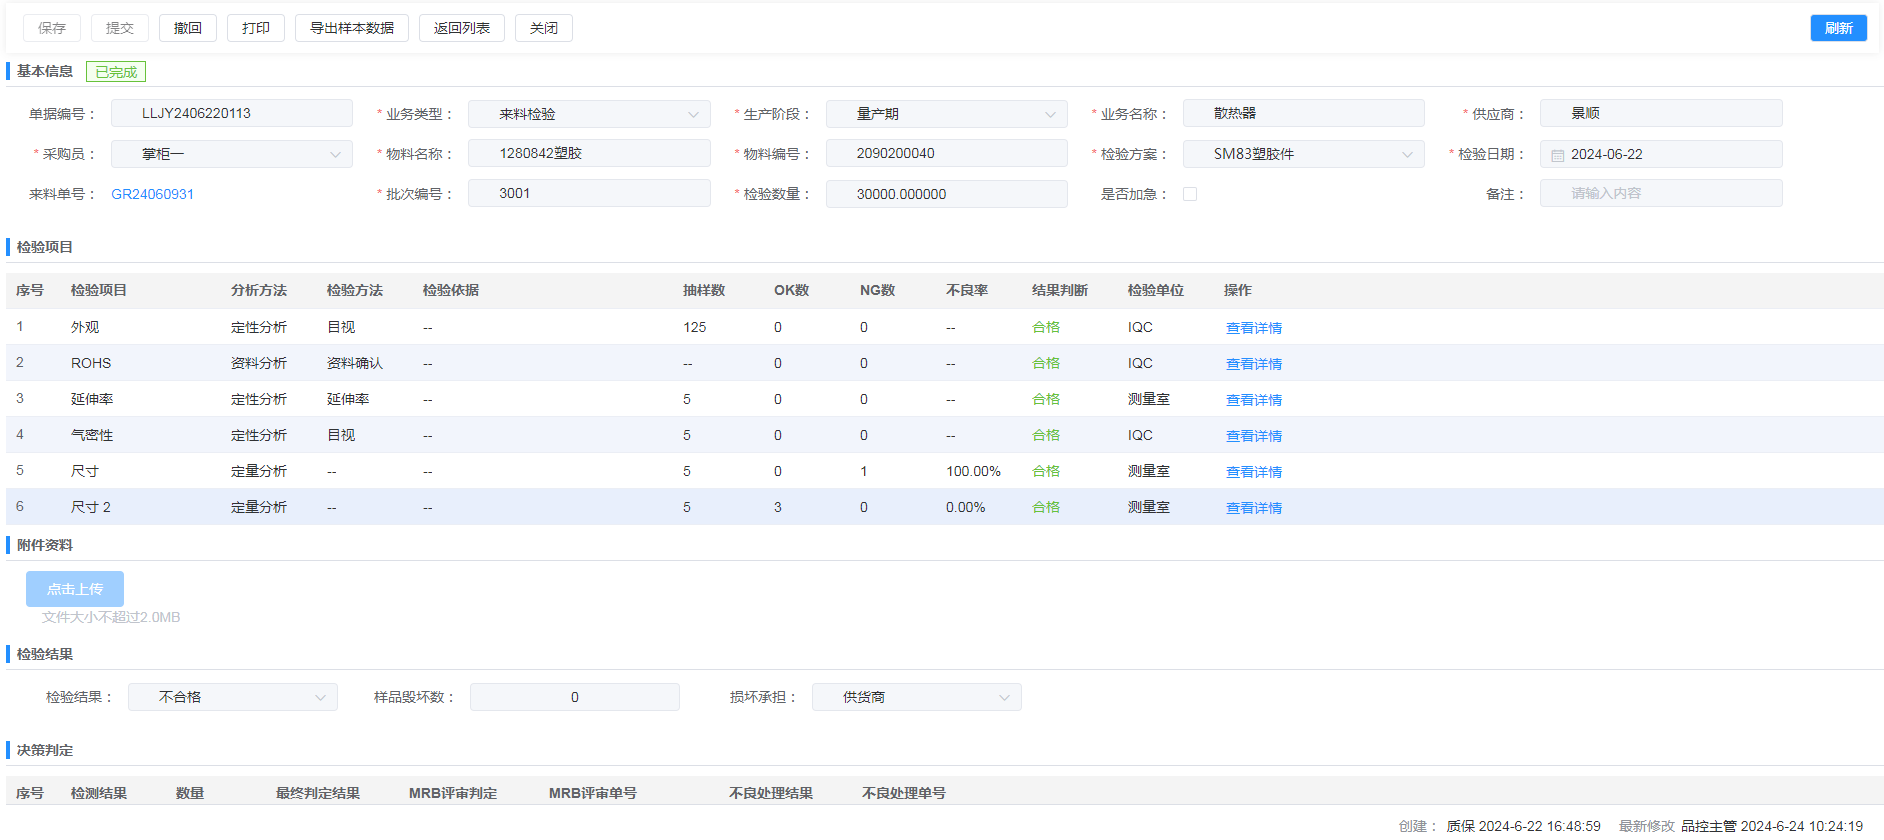This screenshot has height=840, width=1884.
Task: Click the 质保 creator info text
Action: click(1523, 826)
